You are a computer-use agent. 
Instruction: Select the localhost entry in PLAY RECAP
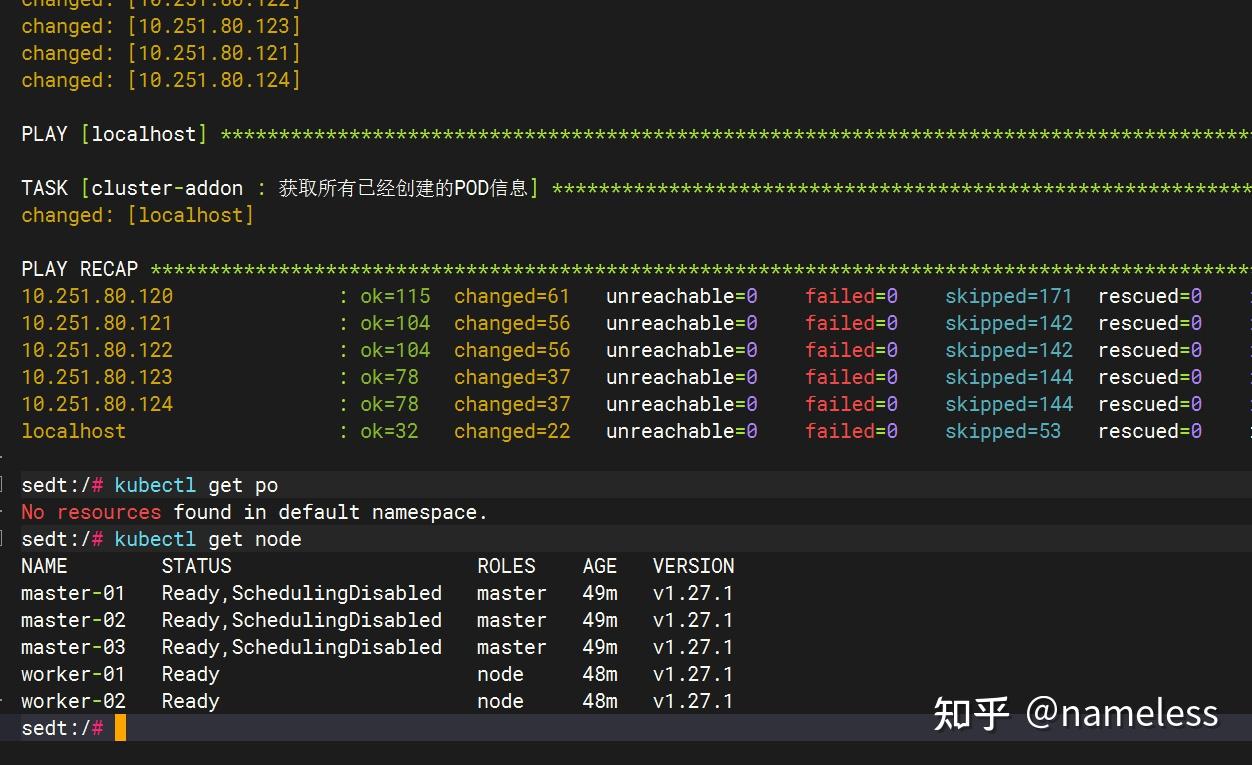(x=73, y=431)
